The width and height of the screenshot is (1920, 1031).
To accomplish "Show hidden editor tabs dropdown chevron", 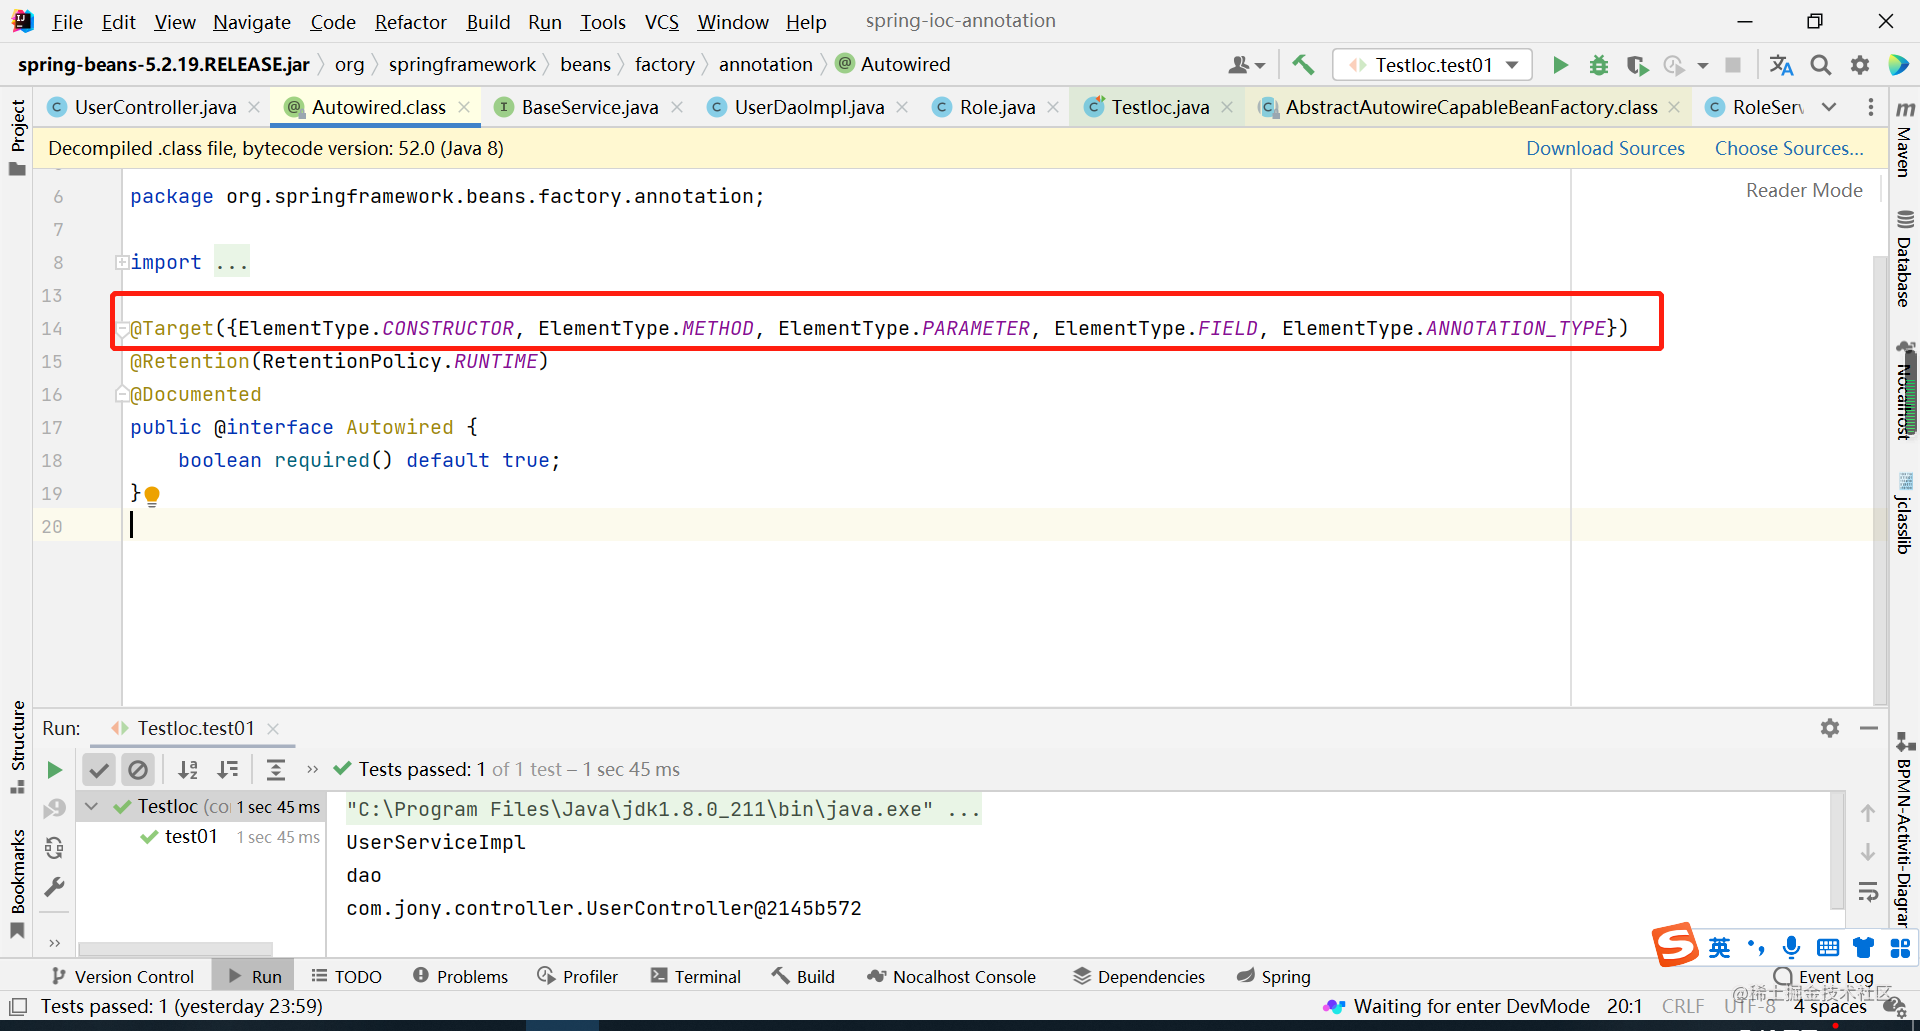I will [x=1829, y=107].
